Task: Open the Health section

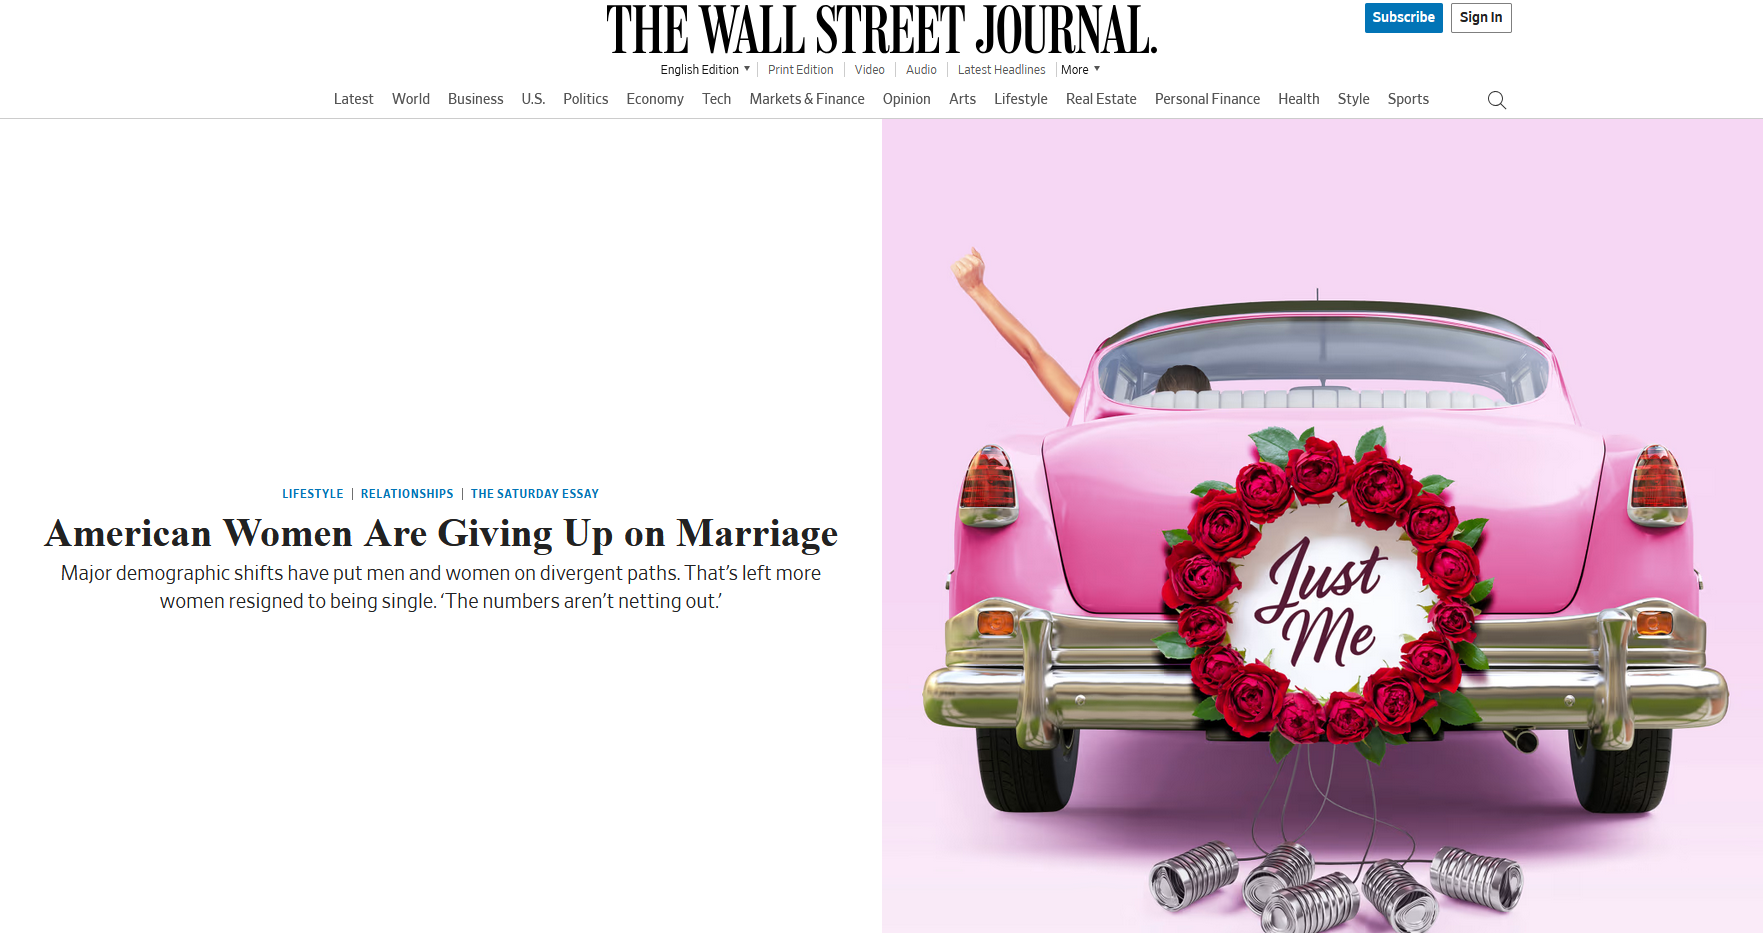Action: point(1298,99)
